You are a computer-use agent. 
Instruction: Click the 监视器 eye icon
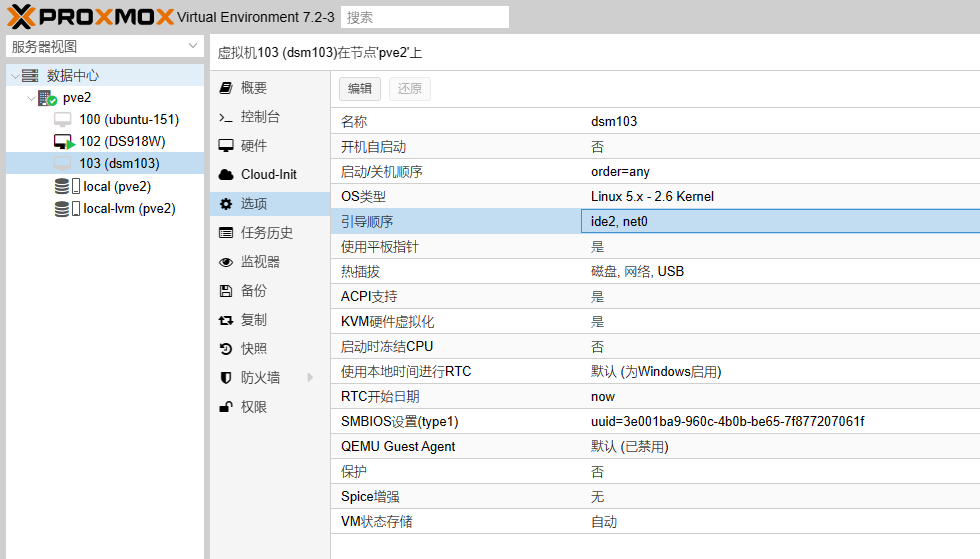point(226,262)
